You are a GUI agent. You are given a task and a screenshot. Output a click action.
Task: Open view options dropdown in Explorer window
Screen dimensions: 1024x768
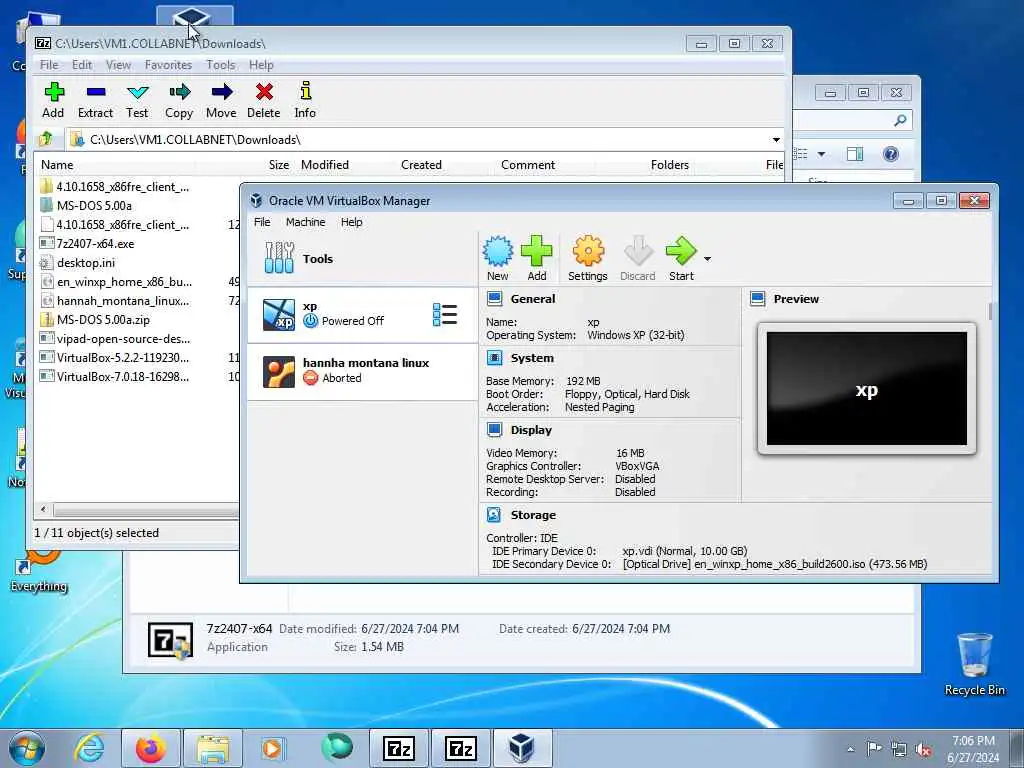(822, 154)
